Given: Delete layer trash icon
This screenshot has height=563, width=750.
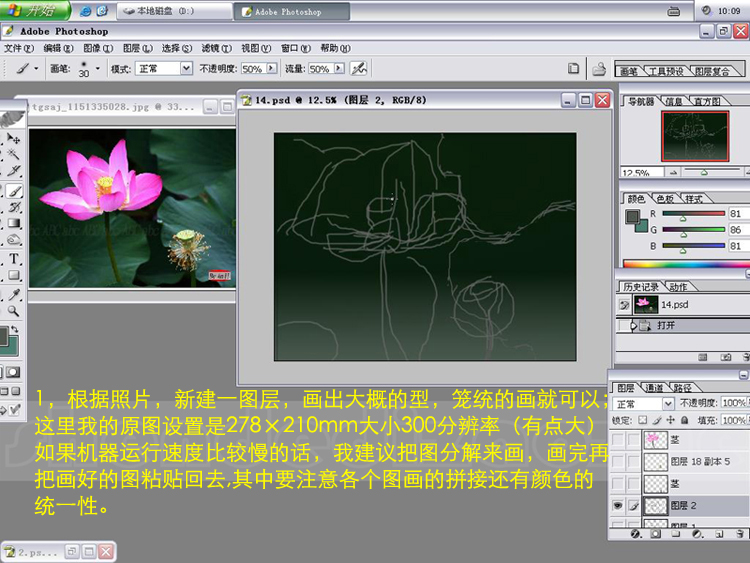Looking at the screenshot, I should tap(740, 534).
